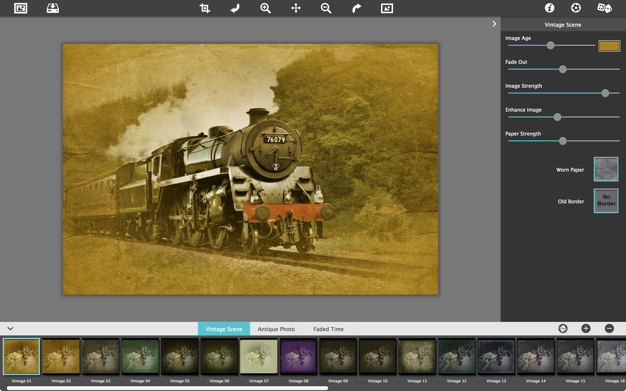Collapse the preset strip chevron
Viewport: 626px width, 391px height.
[10, 329]
